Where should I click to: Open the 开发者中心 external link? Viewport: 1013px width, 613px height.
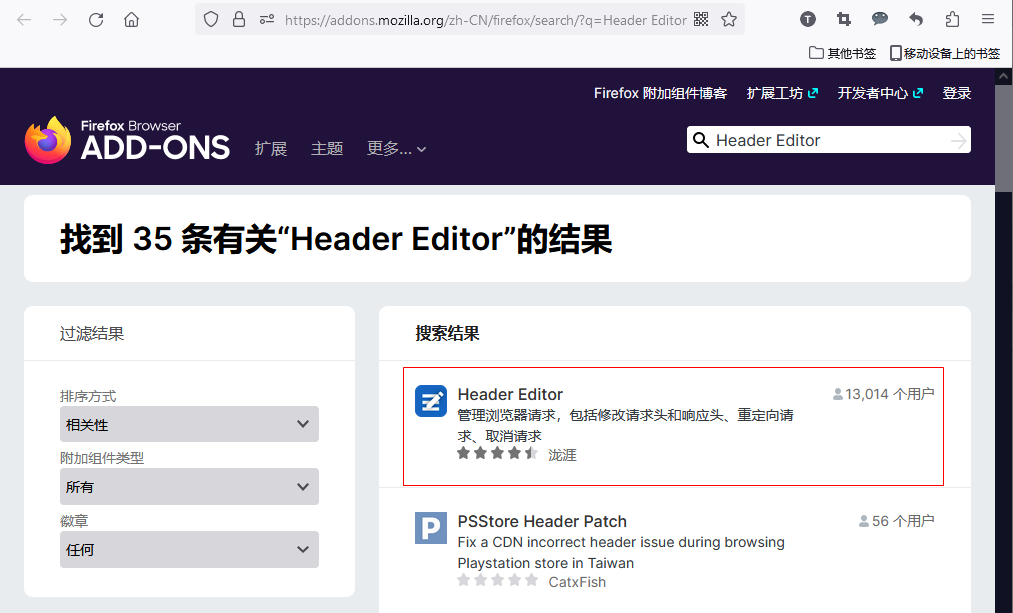[880, 93]
